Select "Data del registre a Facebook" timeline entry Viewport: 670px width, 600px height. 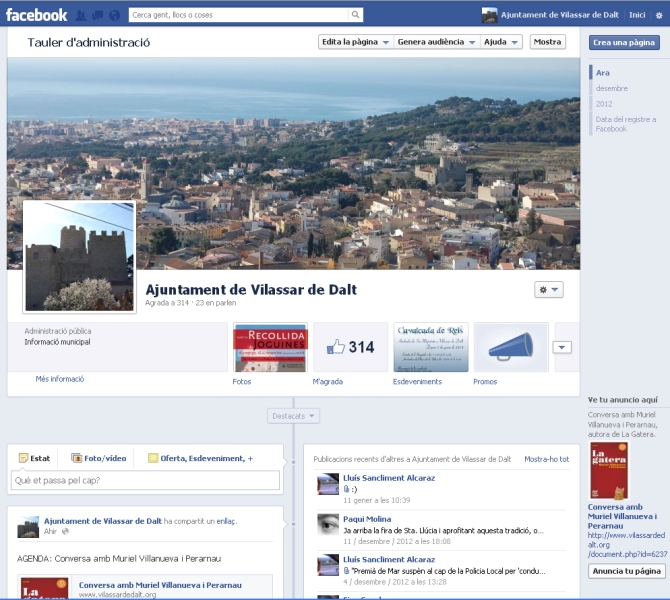point(626,124)
